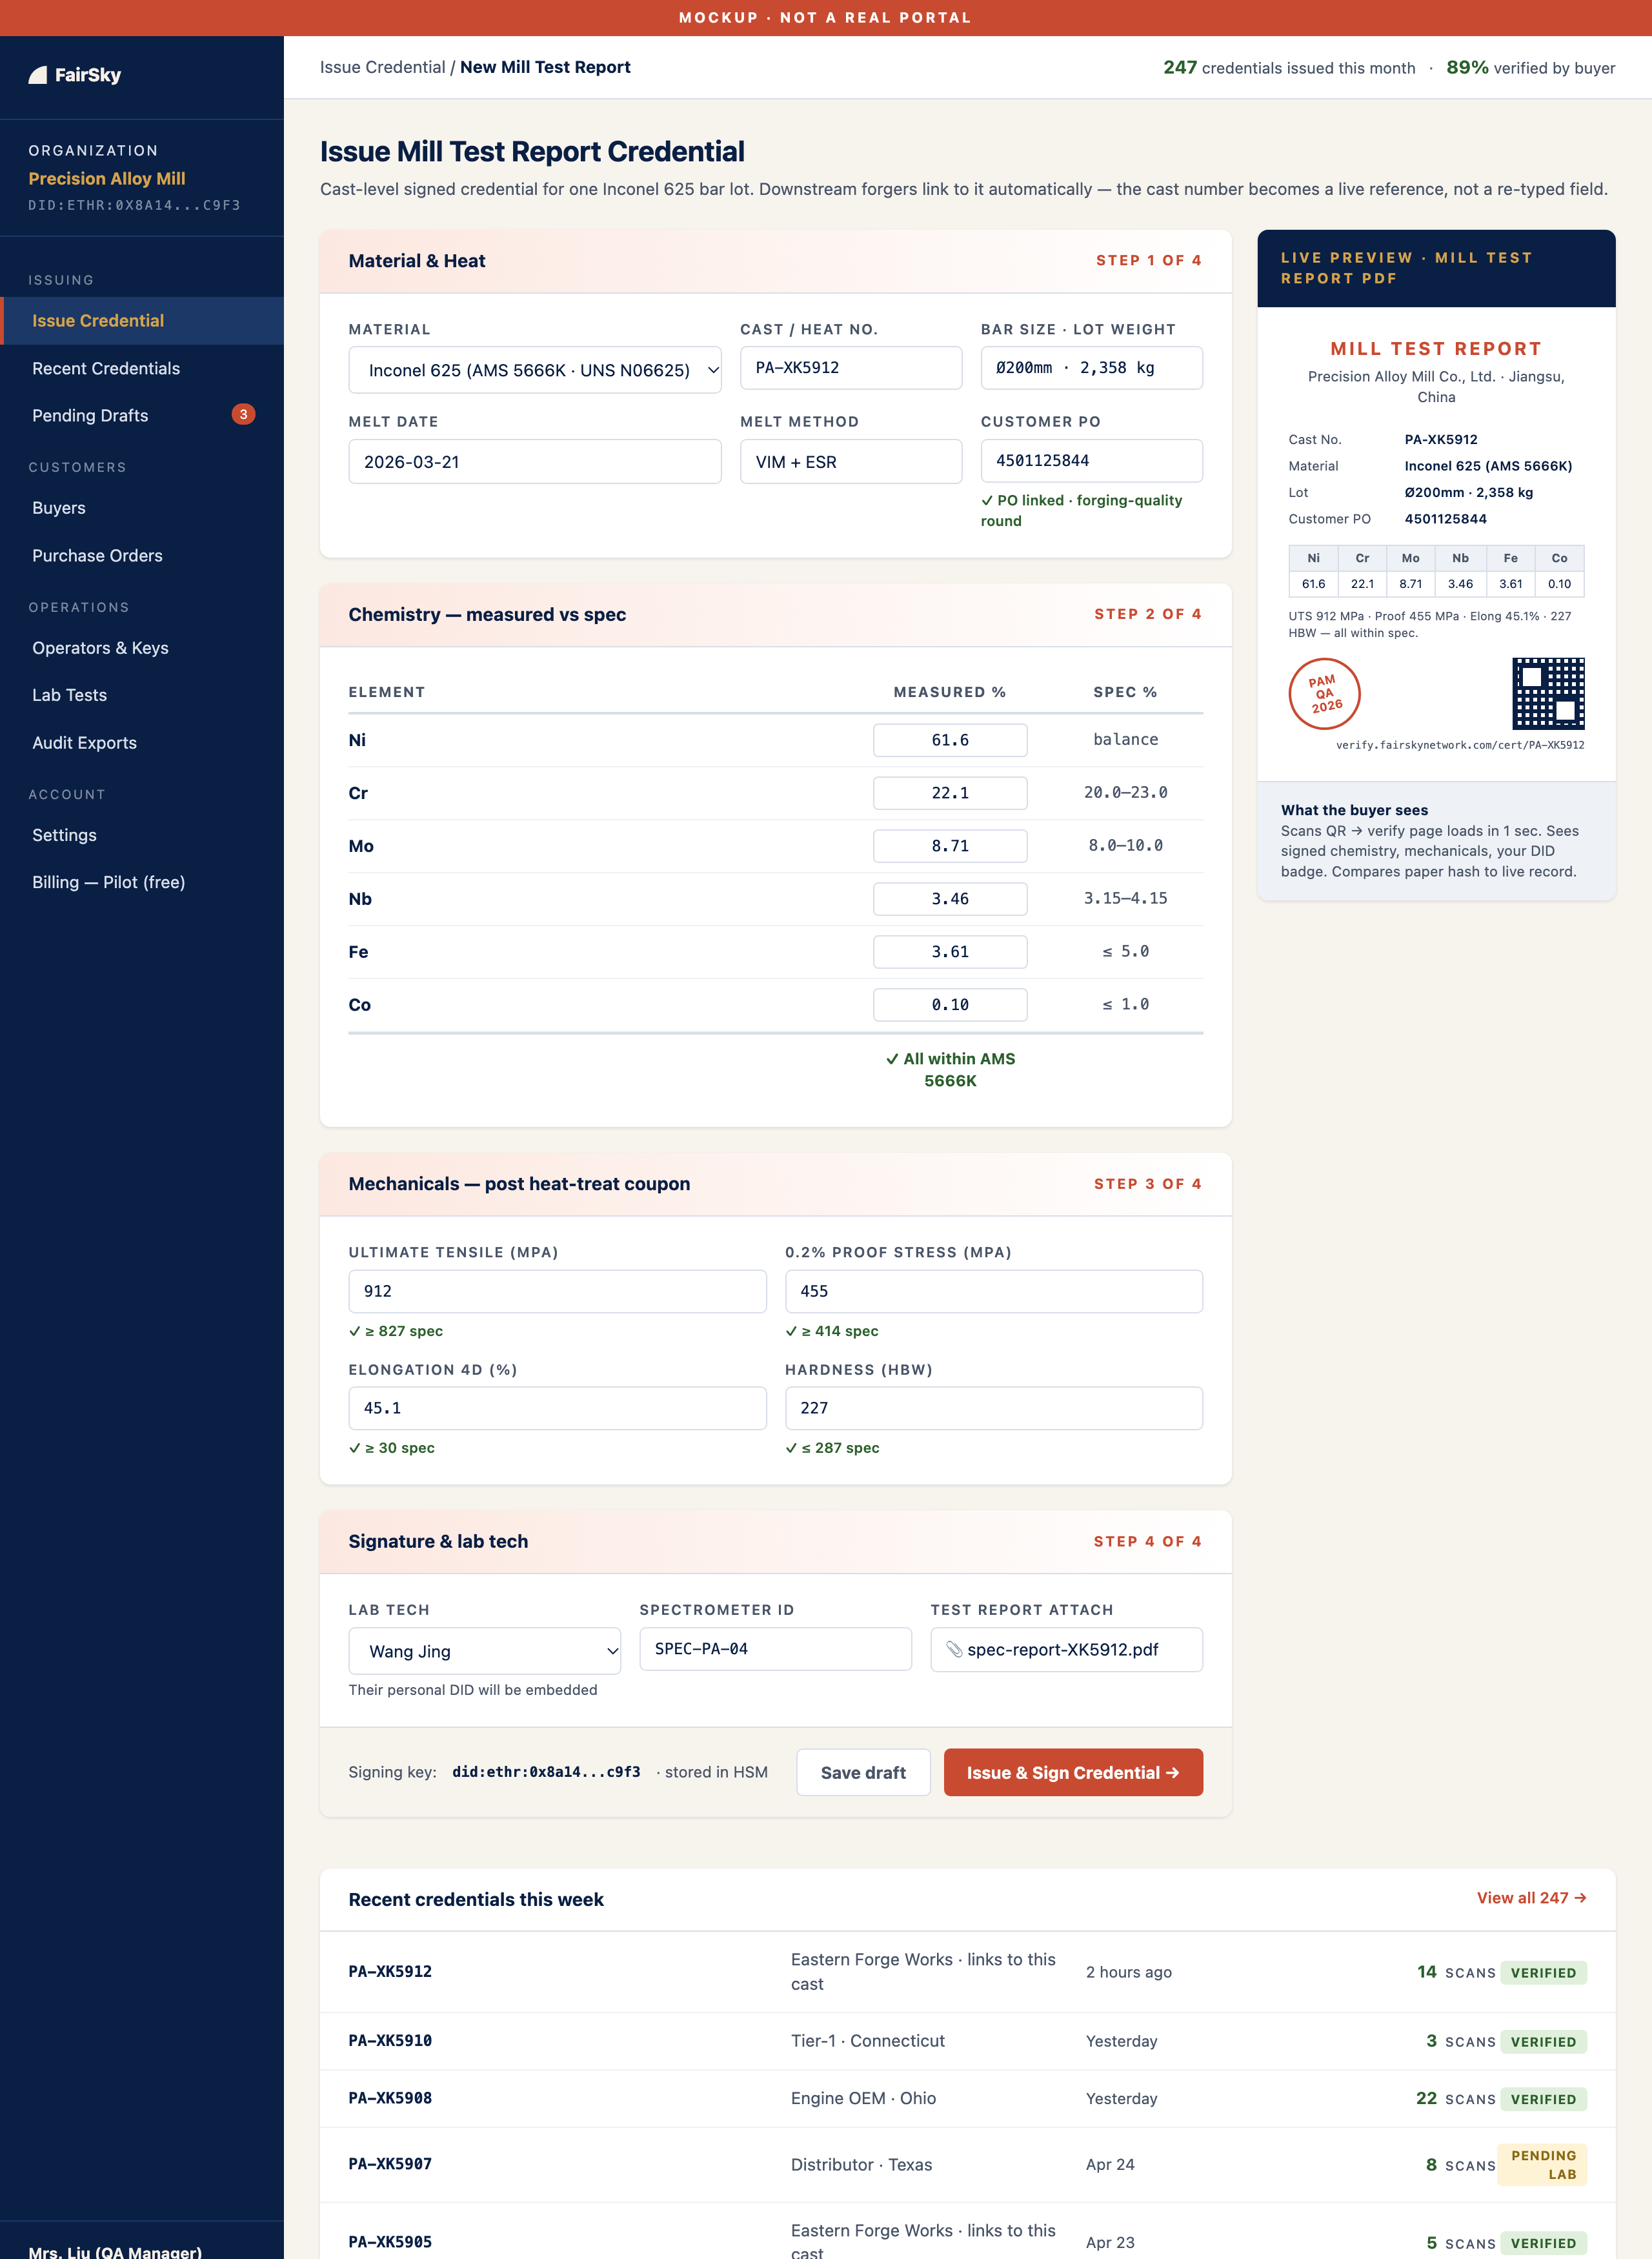This screenshot has height=2259, width=1652.
Task: Follow the View all 247 link
Action: tap(1531, 1898)
